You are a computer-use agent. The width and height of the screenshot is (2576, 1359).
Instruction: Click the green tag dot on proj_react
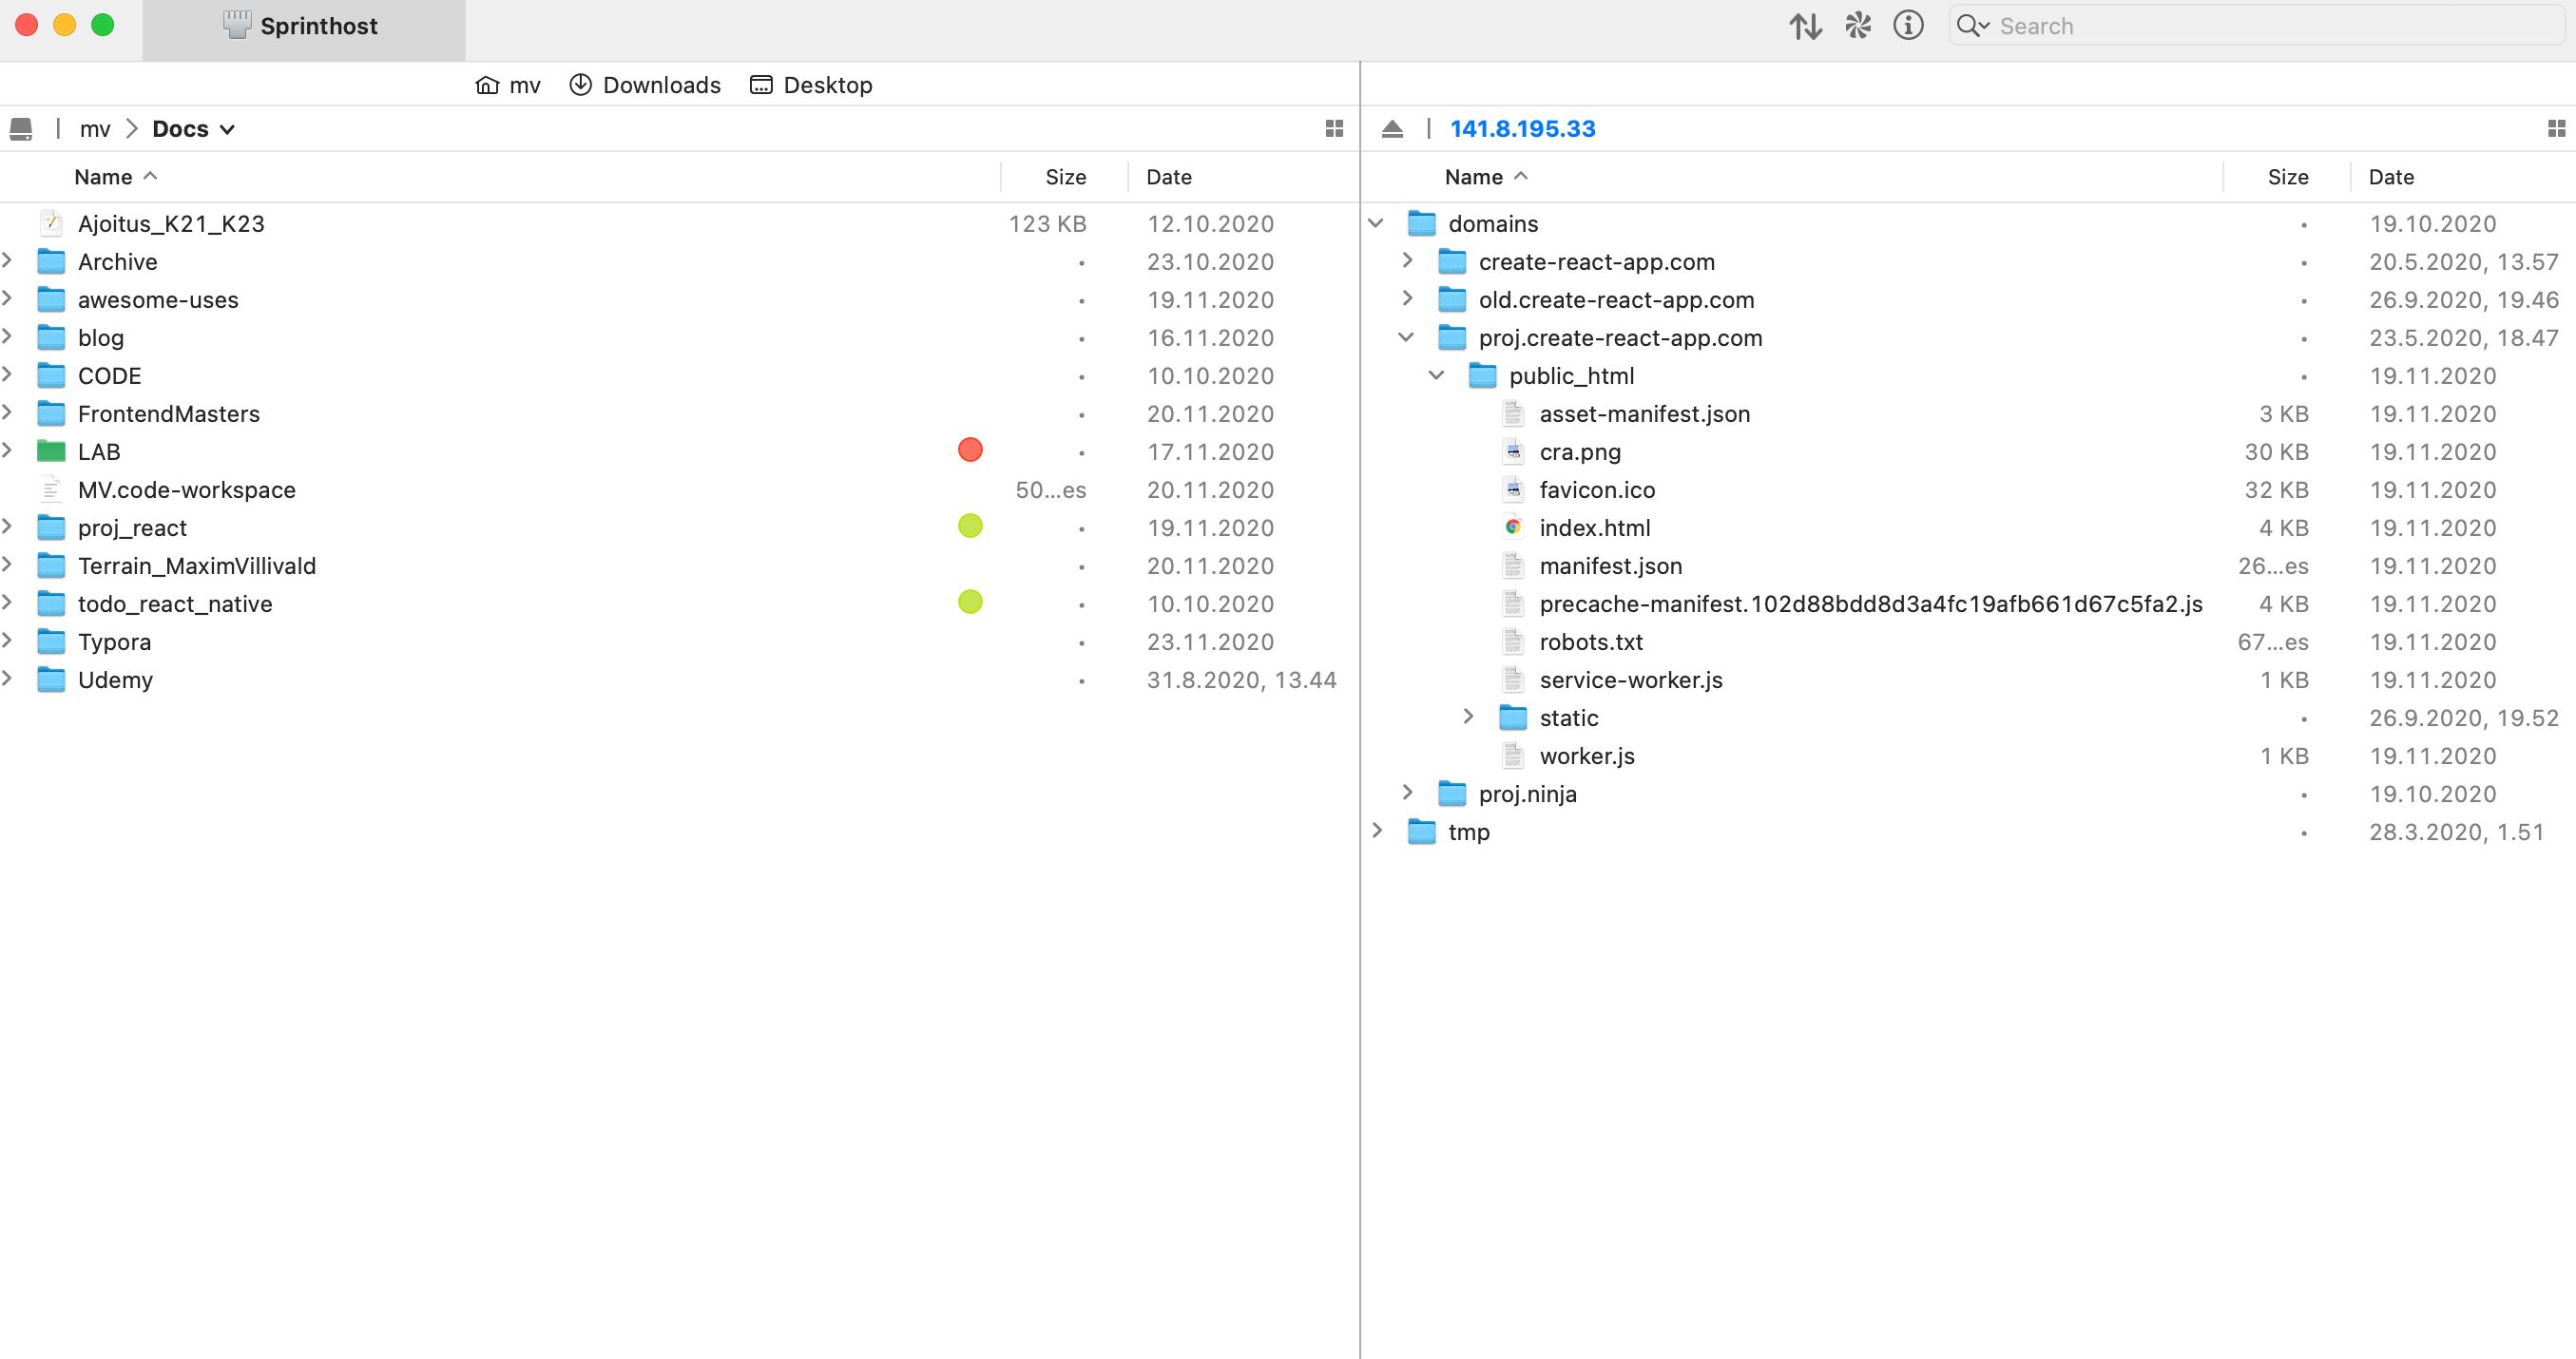point(970,526)
